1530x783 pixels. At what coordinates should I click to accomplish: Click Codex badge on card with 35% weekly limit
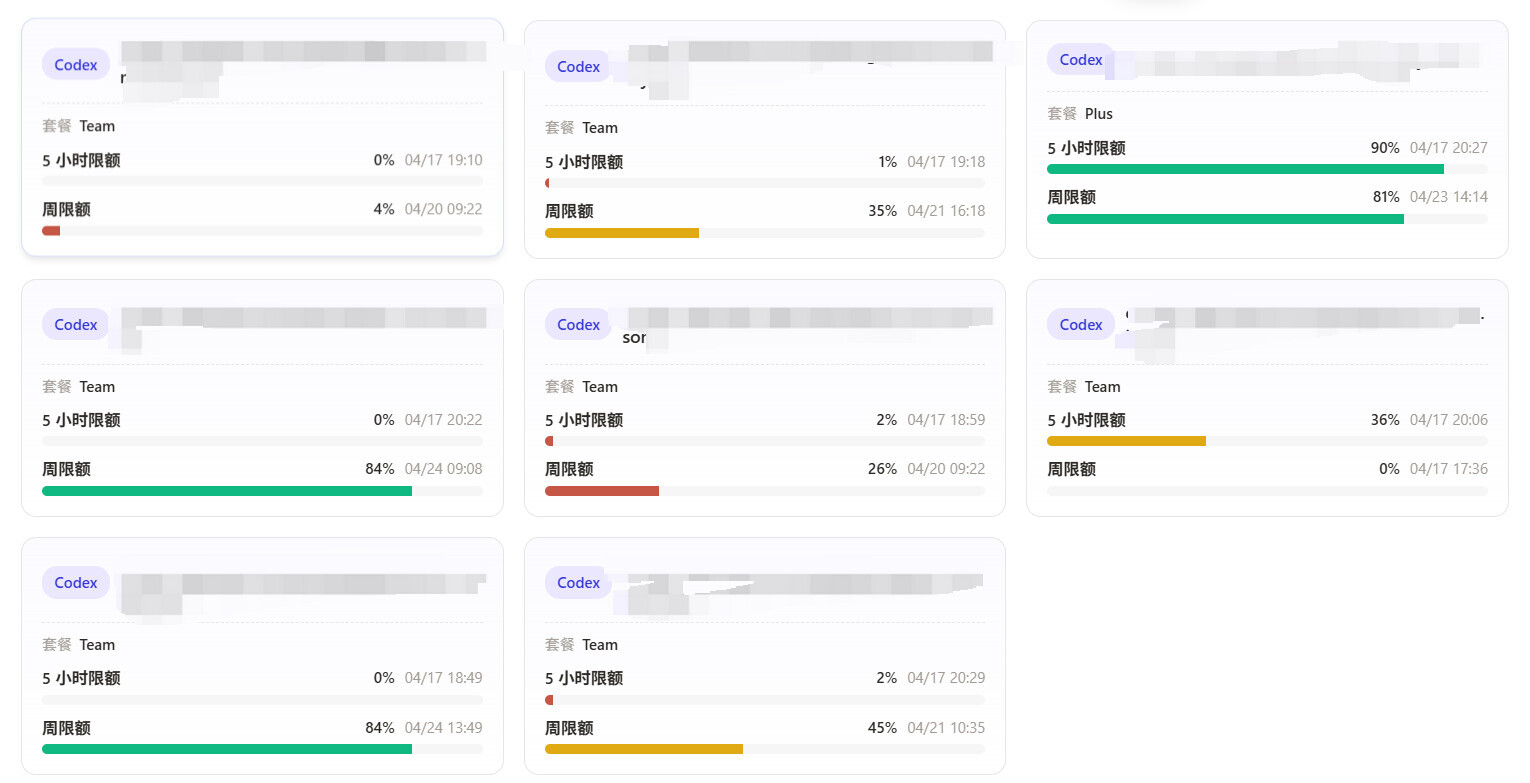(578, 67)
